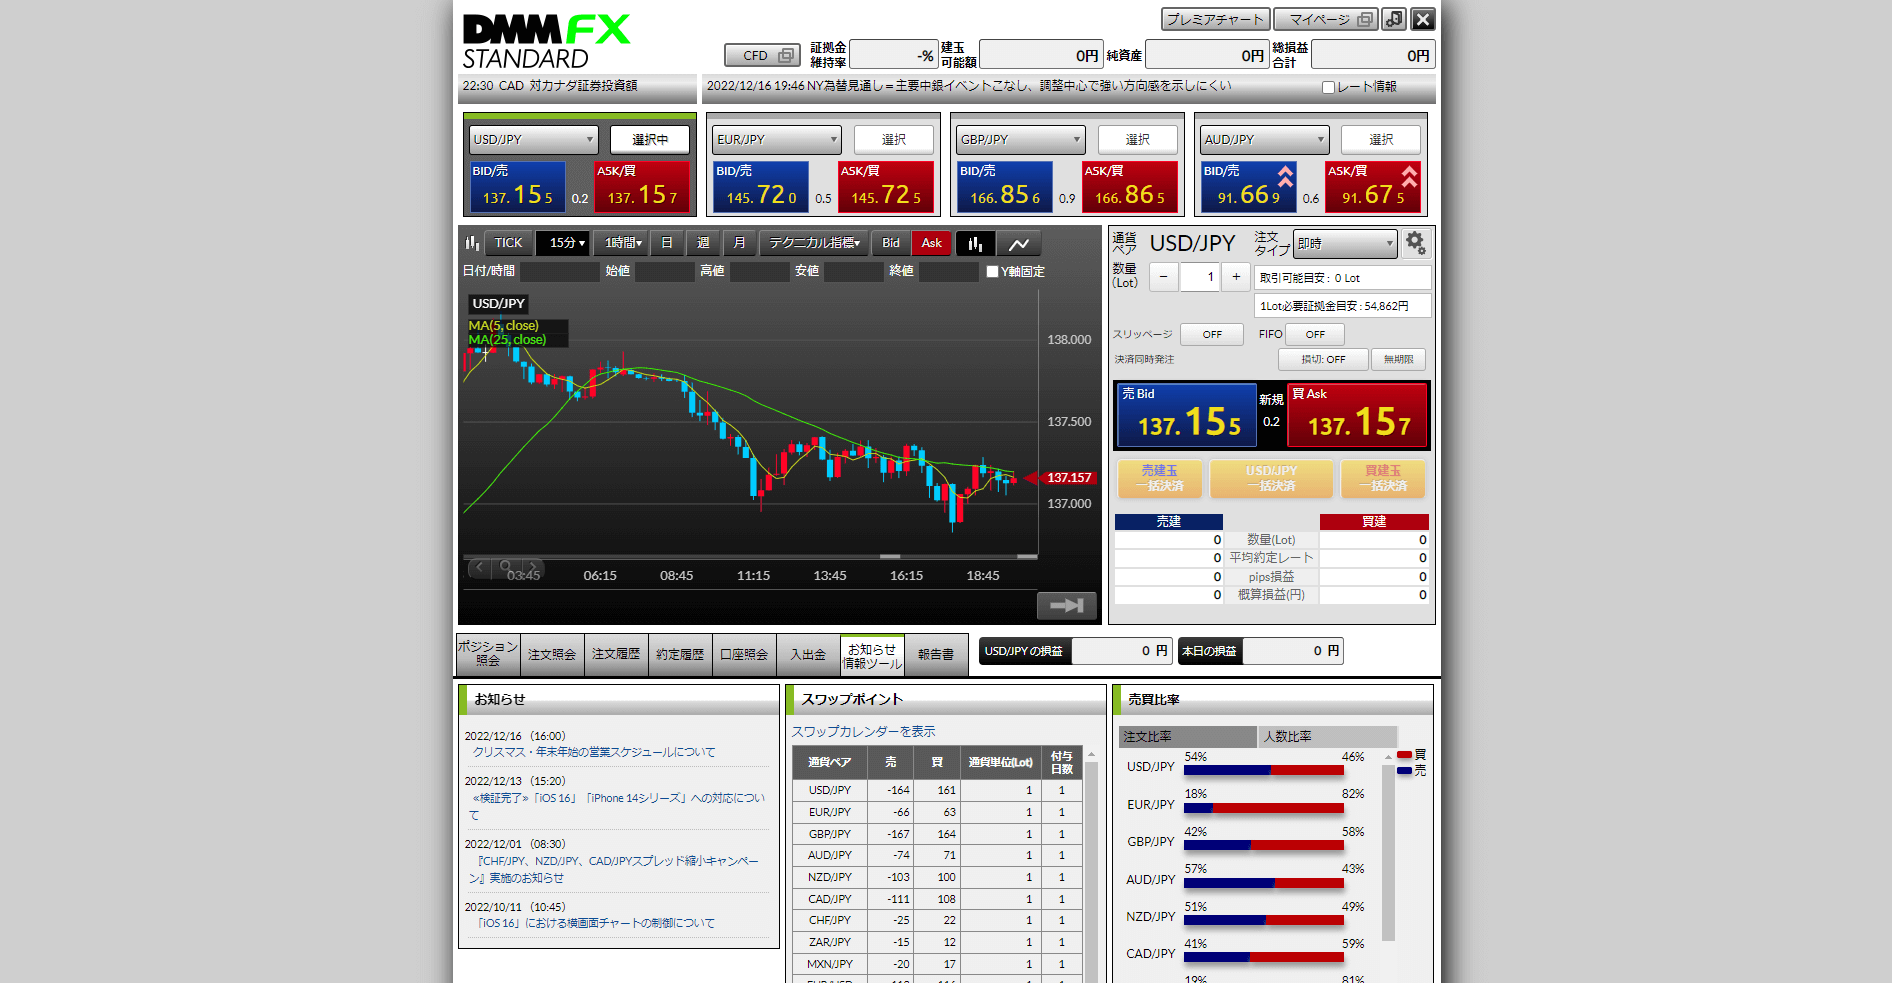The image size is (1892, 983).
Task: Open the 15分 minute timeframe dropdown
Action: 563,243
